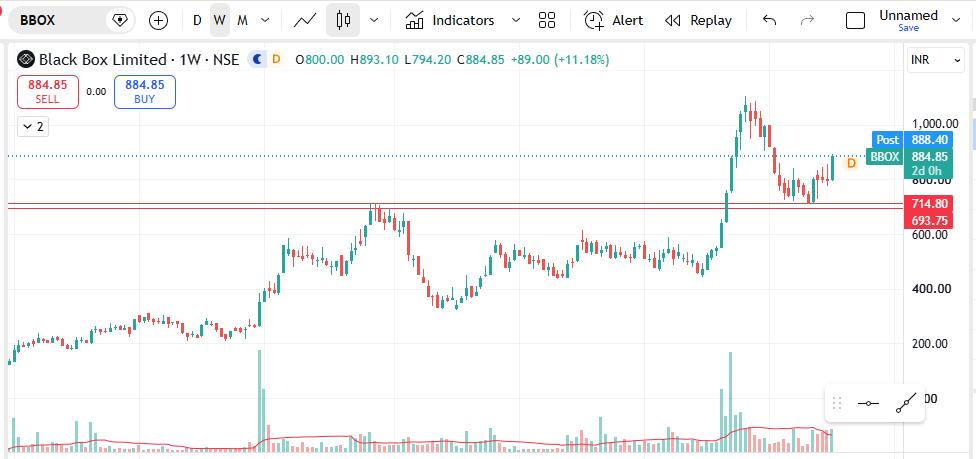Click the diamond icon in symbol search
This screenshot has width=976, height=459.
click(x=119, y=21)
